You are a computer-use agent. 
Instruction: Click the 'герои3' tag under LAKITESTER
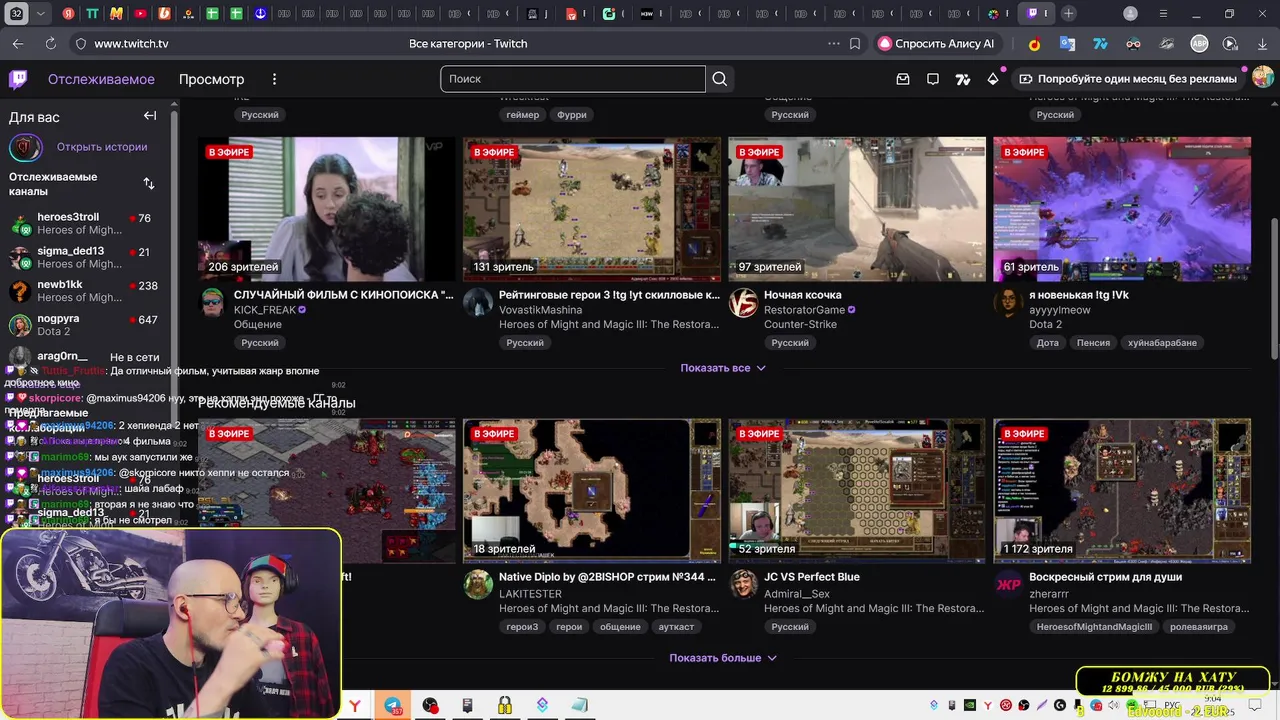point(522,627)
